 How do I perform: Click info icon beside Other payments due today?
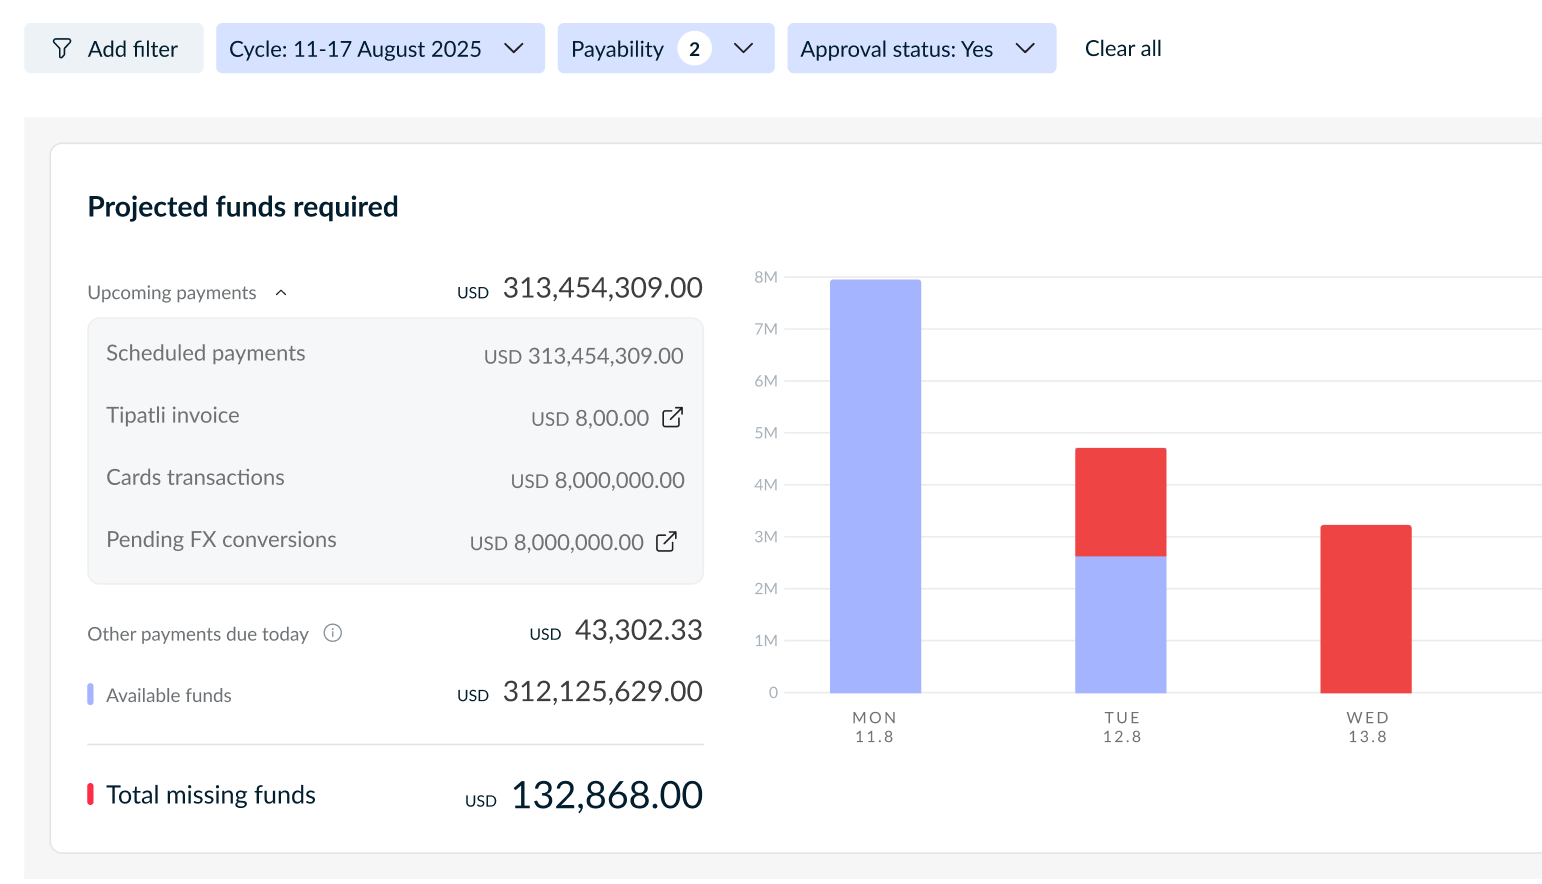click(x=333, y=633)
